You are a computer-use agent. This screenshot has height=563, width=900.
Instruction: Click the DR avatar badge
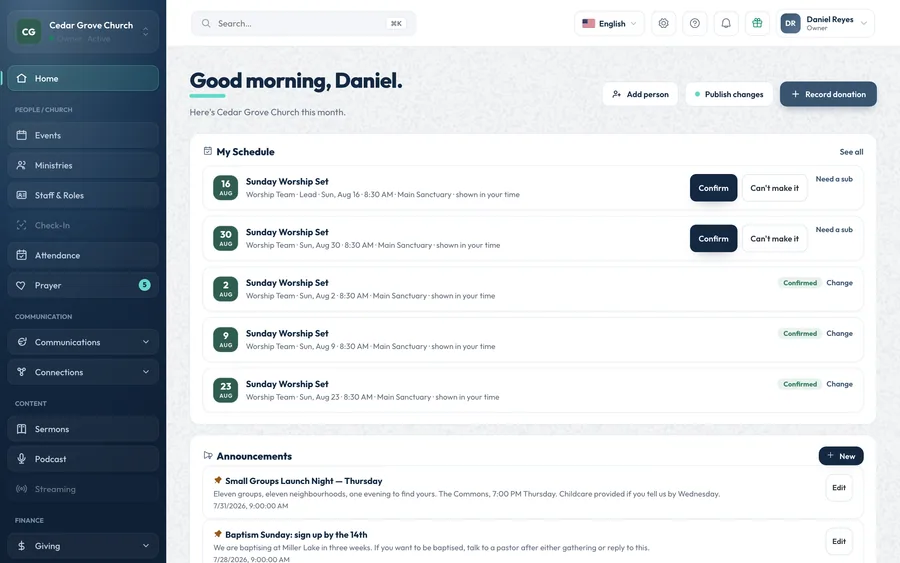(x=790, y=24)
